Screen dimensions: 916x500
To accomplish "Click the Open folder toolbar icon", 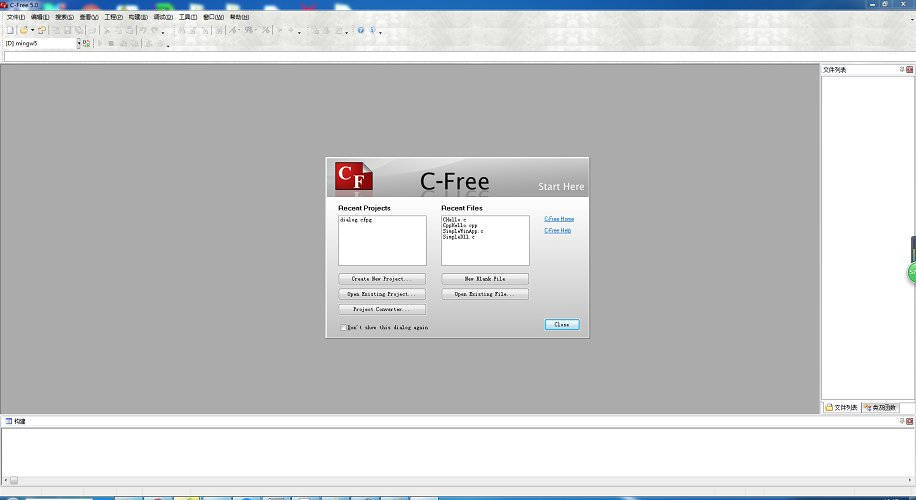I will (23, 30).
